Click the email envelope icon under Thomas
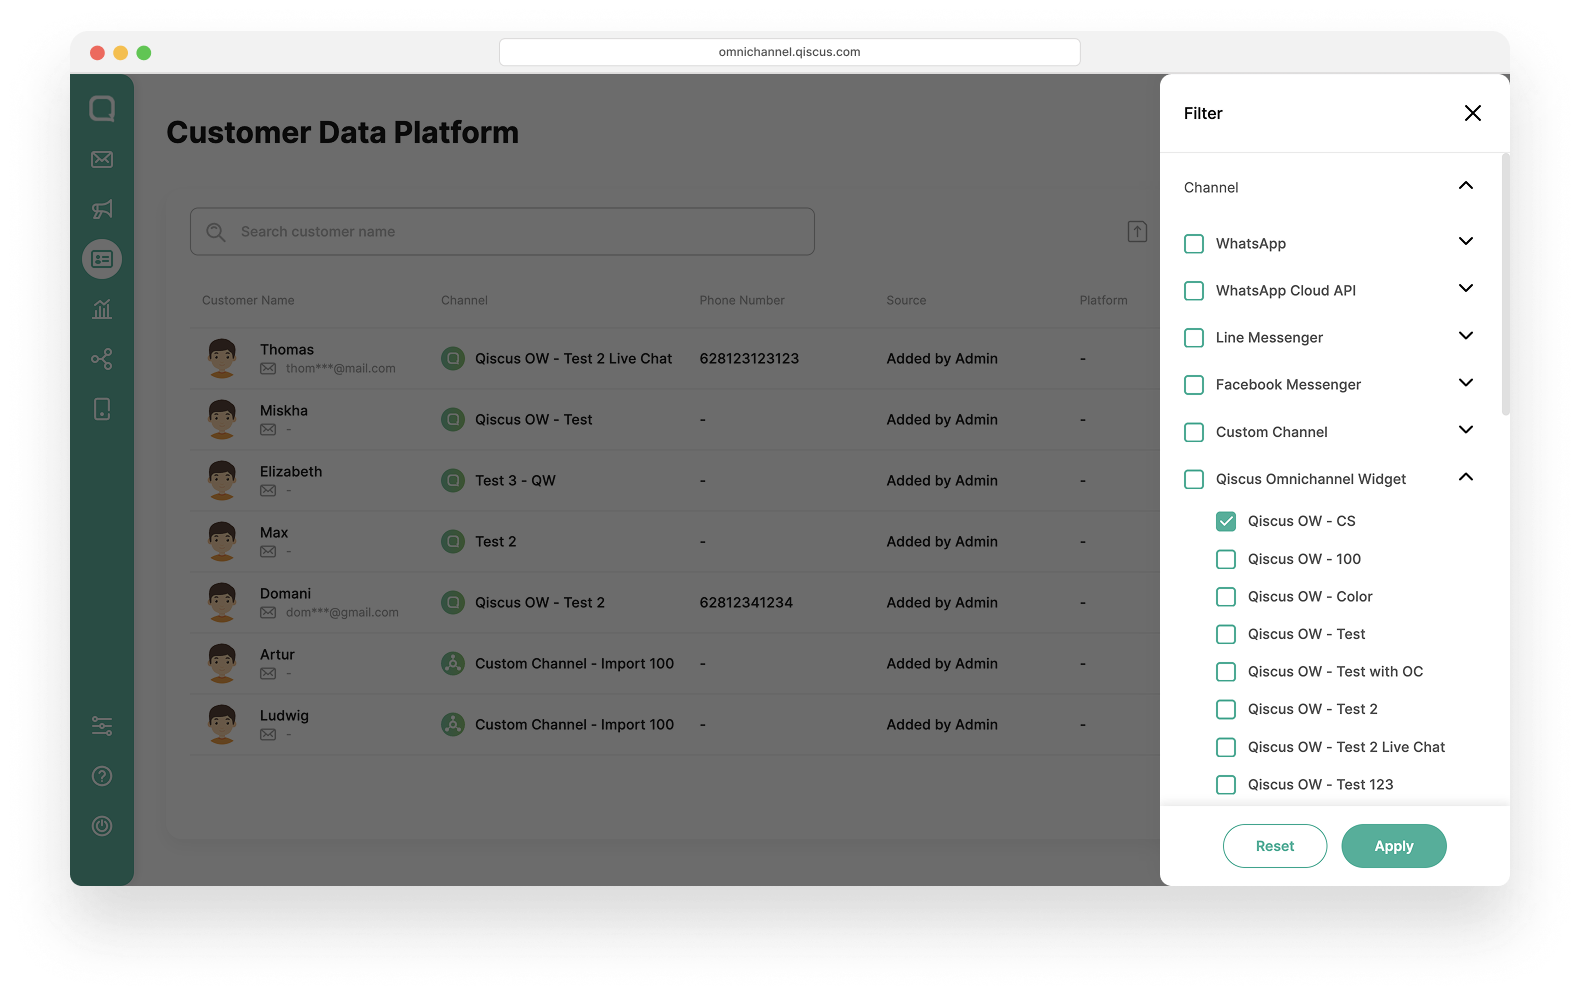The image size is (1580, 995). click(x=268, y=369)
